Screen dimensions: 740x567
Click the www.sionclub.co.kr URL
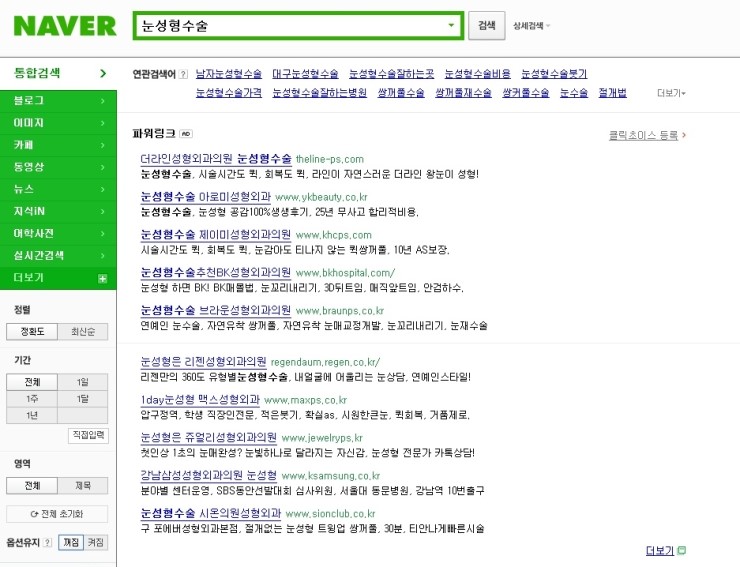(330, 514)
